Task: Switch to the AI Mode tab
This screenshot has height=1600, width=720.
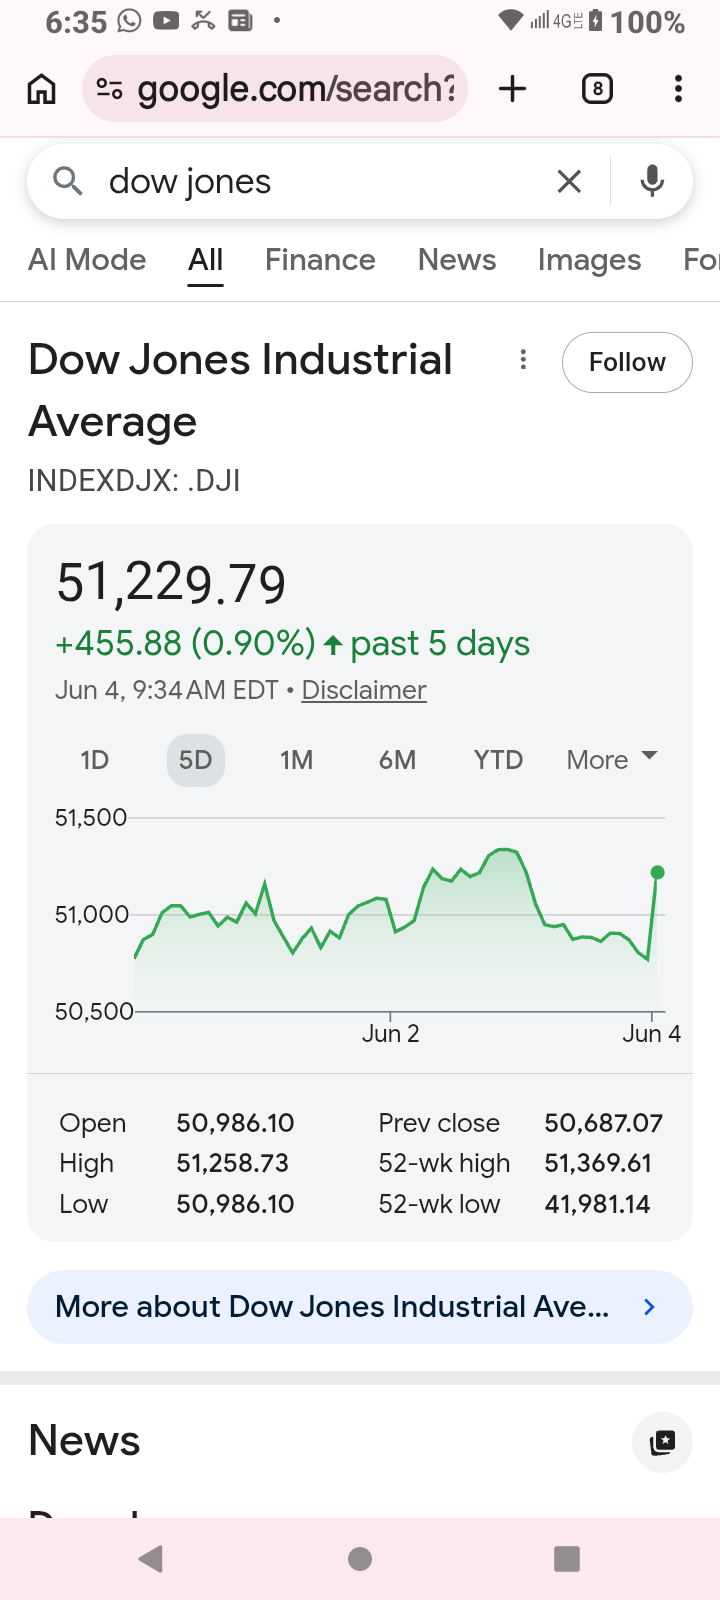Action: (87, 260)
